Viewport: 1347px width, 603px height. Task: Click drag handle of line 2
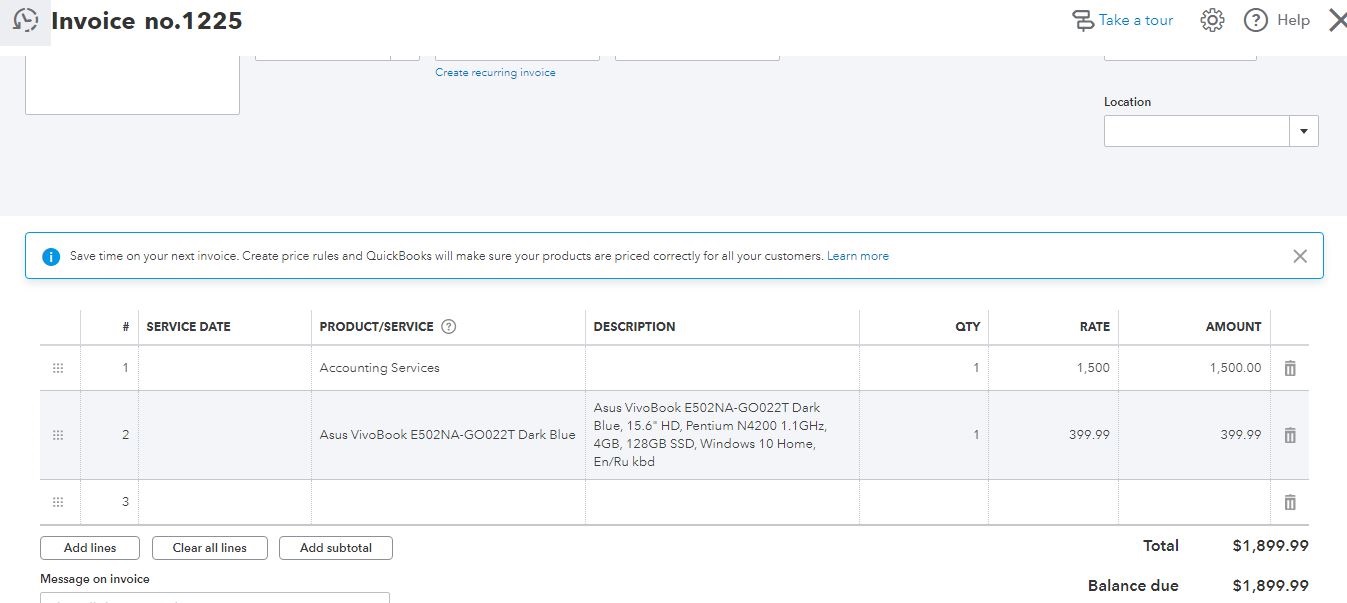click(x=58, y=435)
